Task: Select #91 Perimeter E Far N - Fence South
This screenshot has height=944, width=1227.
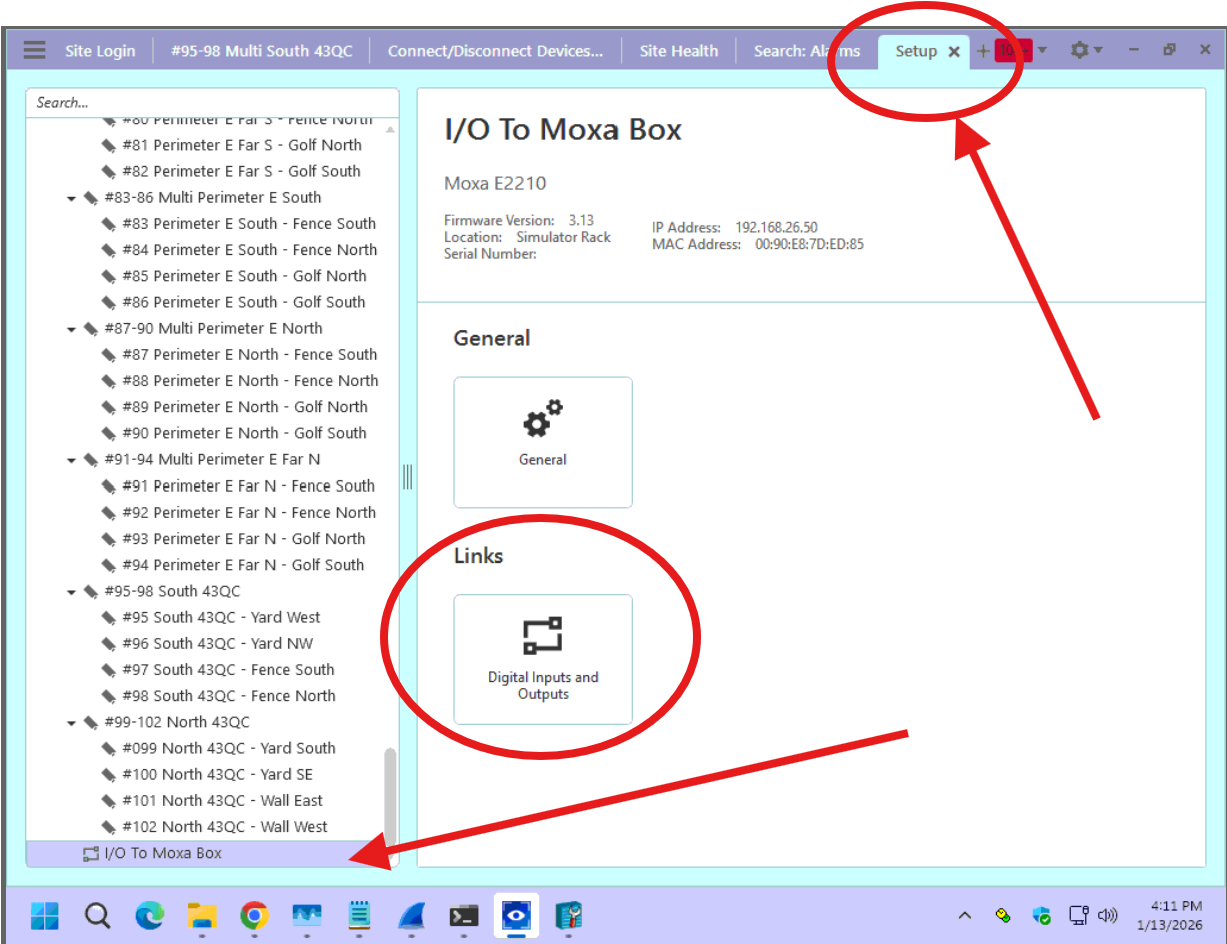Action: tap(248, 486)
